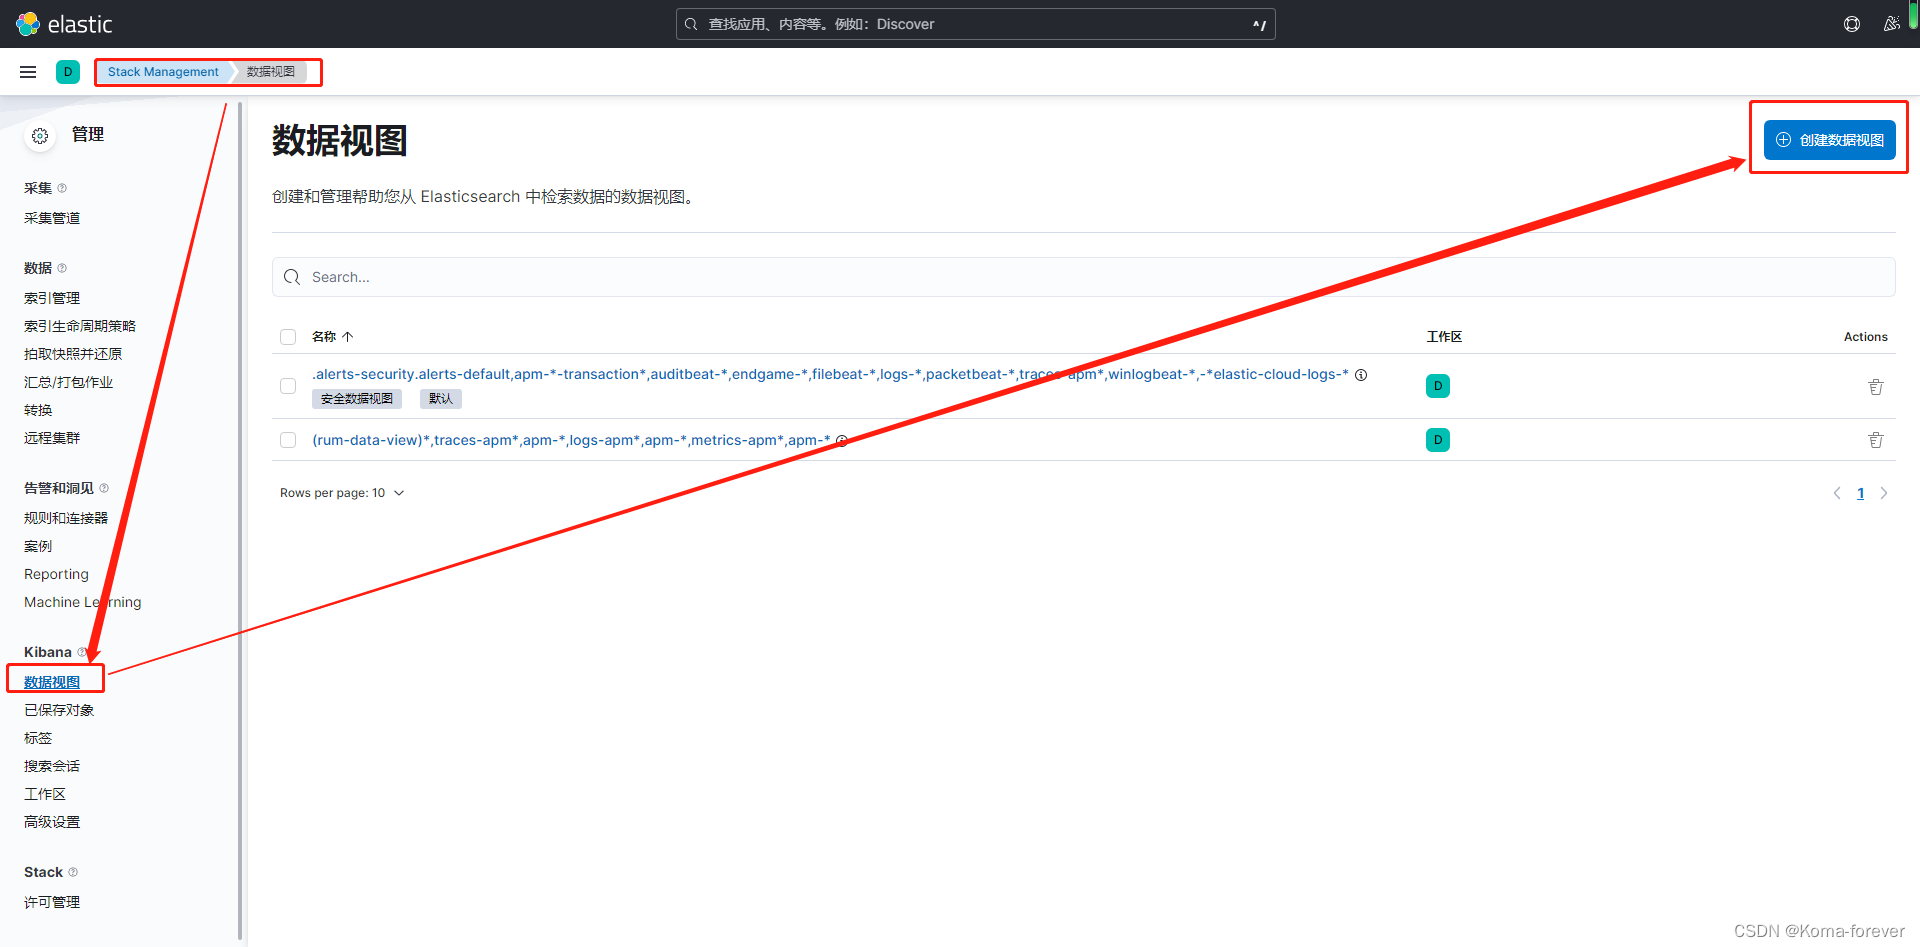Open 汇总/打包作业 in sidebar

[x=69, y=382]
